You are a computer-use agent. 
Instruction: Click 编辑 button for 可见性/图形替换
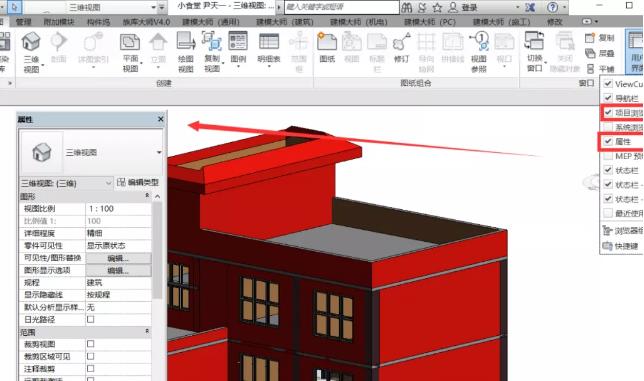[118, 258]
